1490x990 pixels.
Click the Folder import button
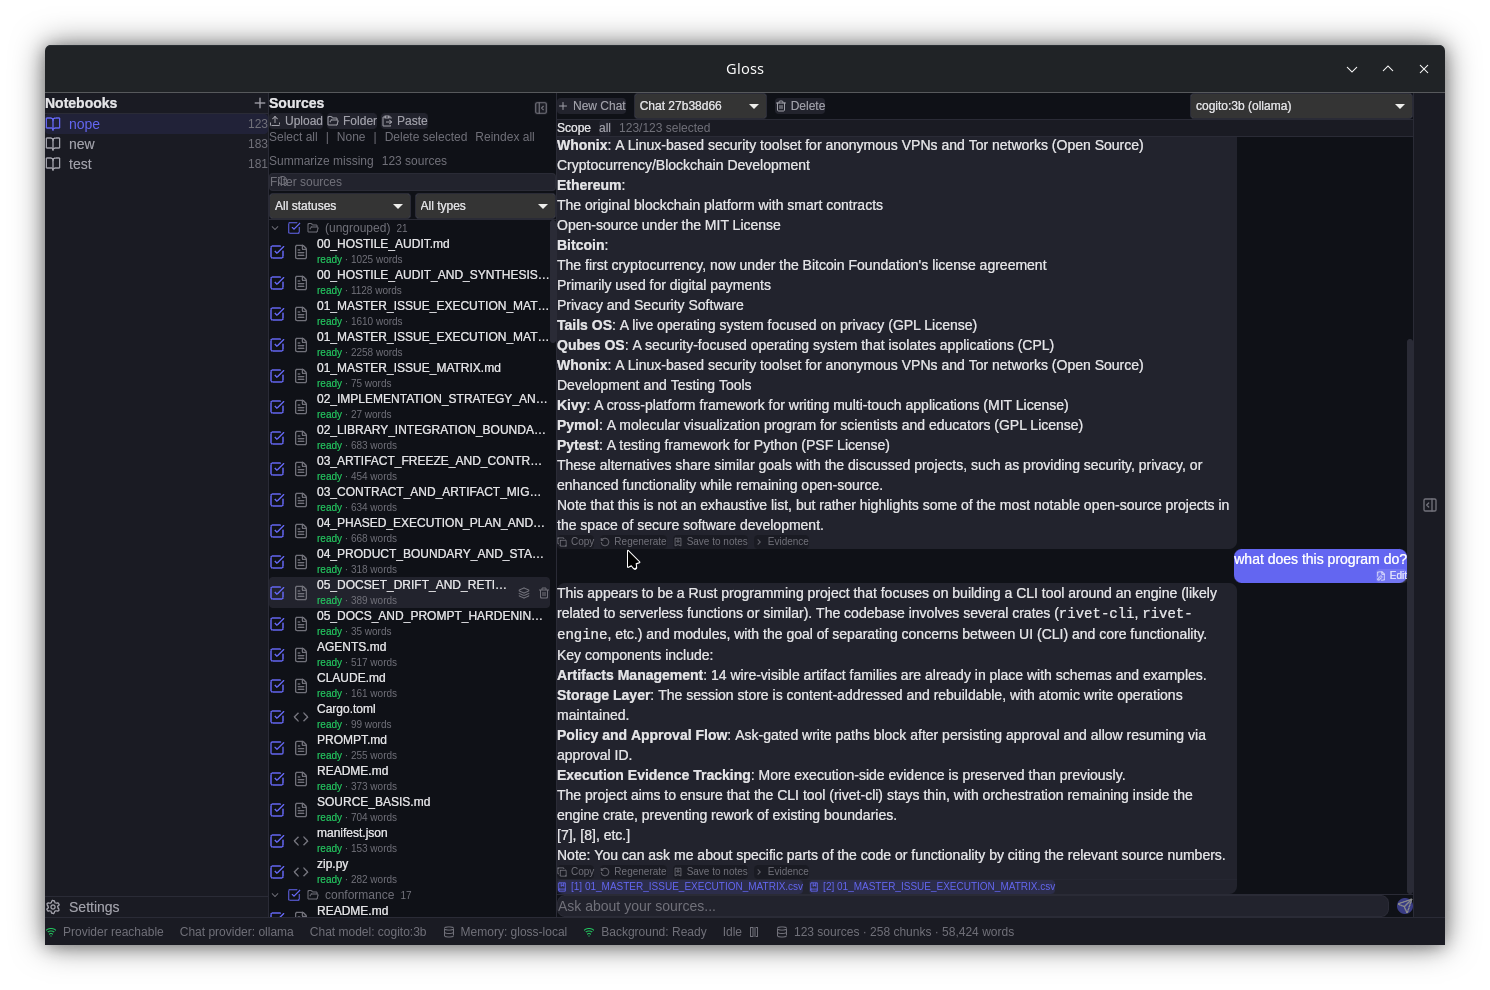352,121
